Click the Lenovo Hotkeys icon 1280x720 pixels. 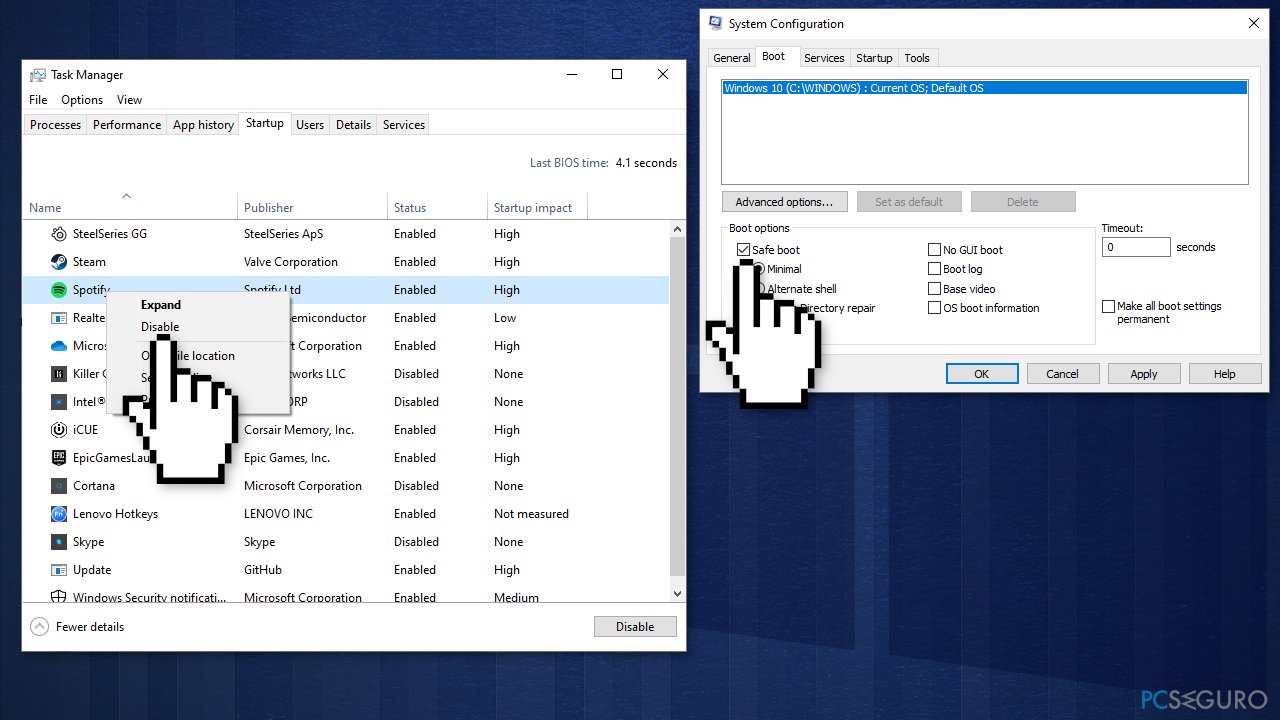[58, 514]
